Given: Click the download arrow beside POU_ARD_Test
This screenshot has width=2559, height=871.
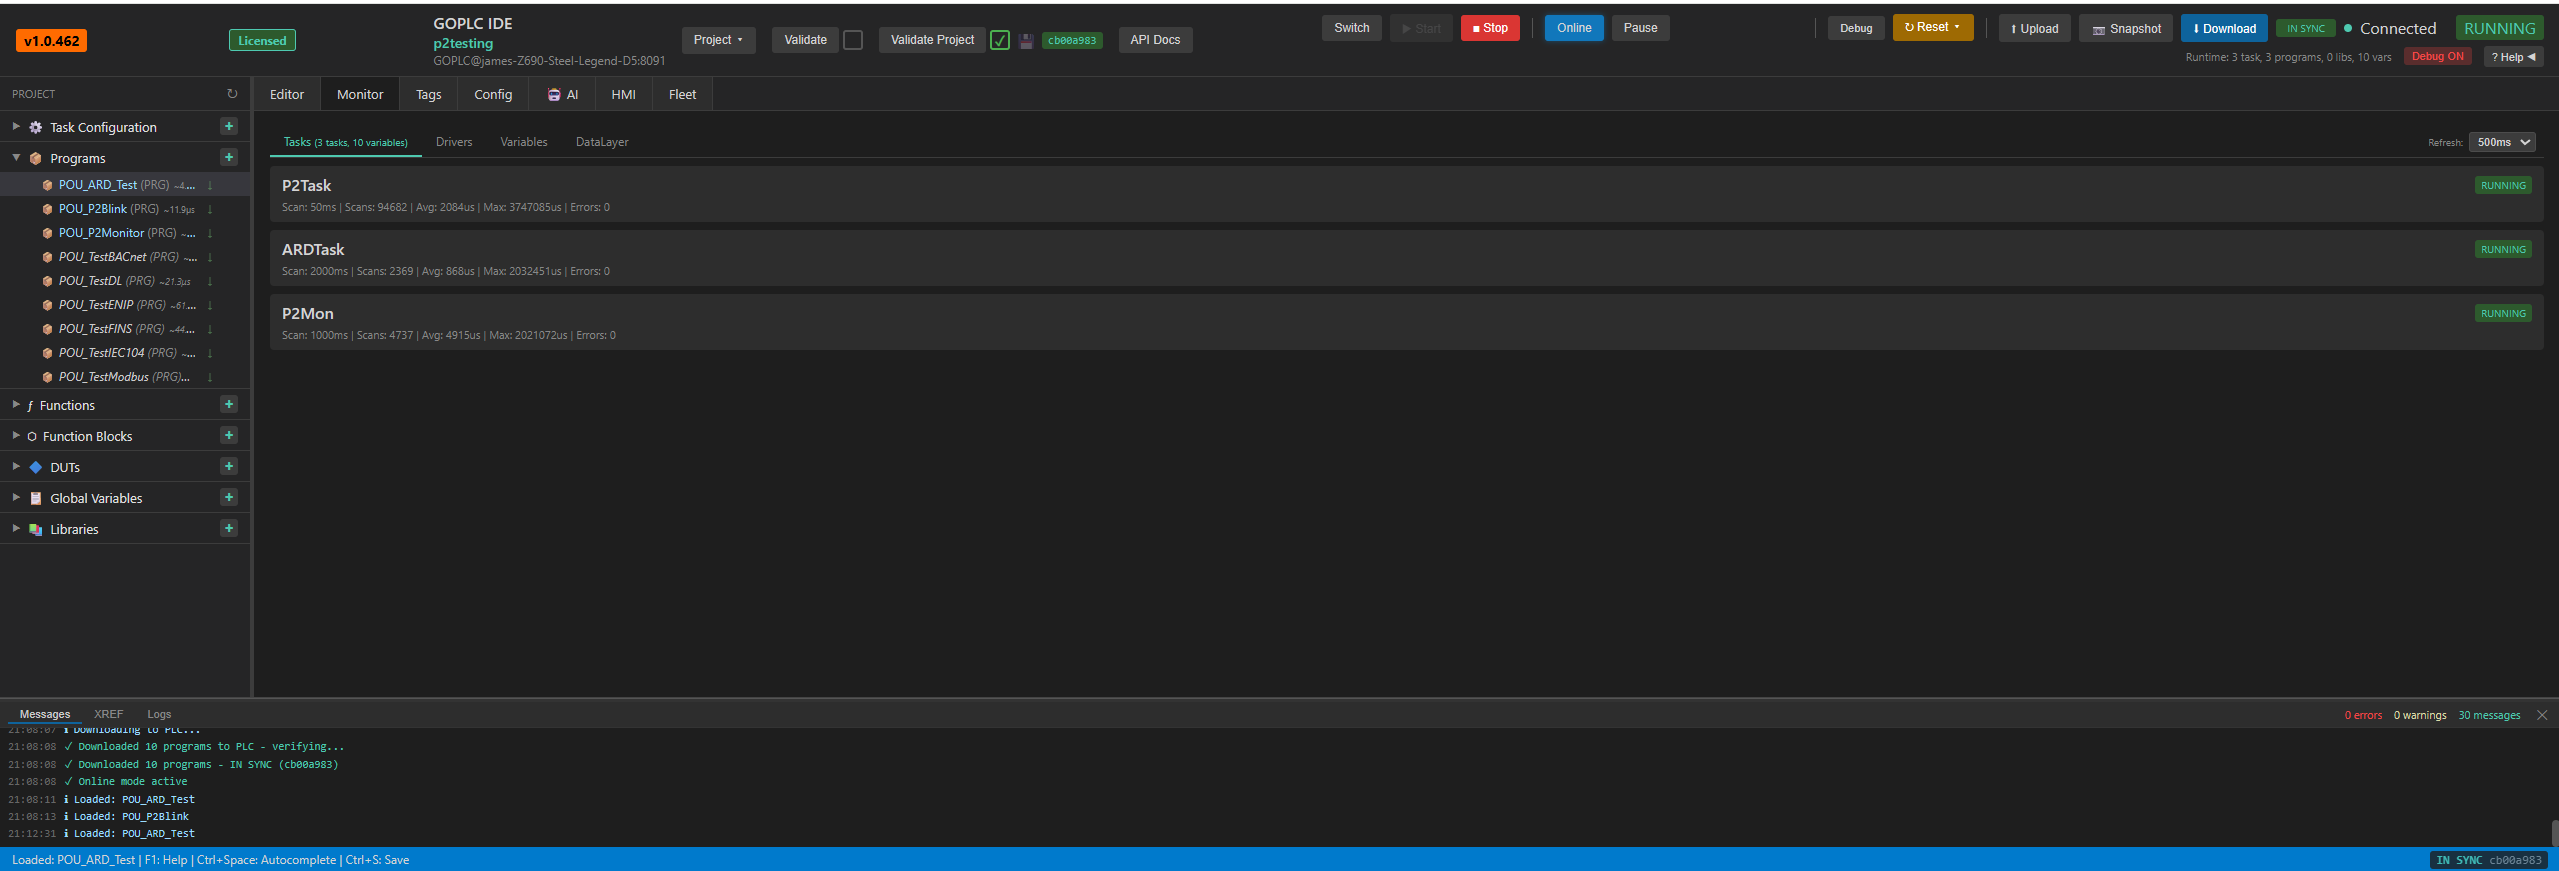Looking at the screenshot, I should [x=210, y=185].
